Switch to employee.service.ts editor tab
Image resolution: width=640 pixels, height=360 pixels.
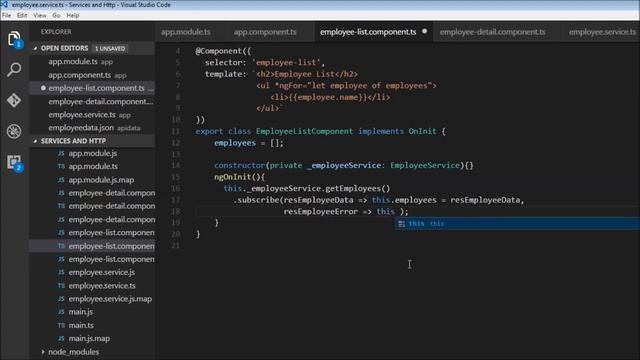tap(602, 32)
